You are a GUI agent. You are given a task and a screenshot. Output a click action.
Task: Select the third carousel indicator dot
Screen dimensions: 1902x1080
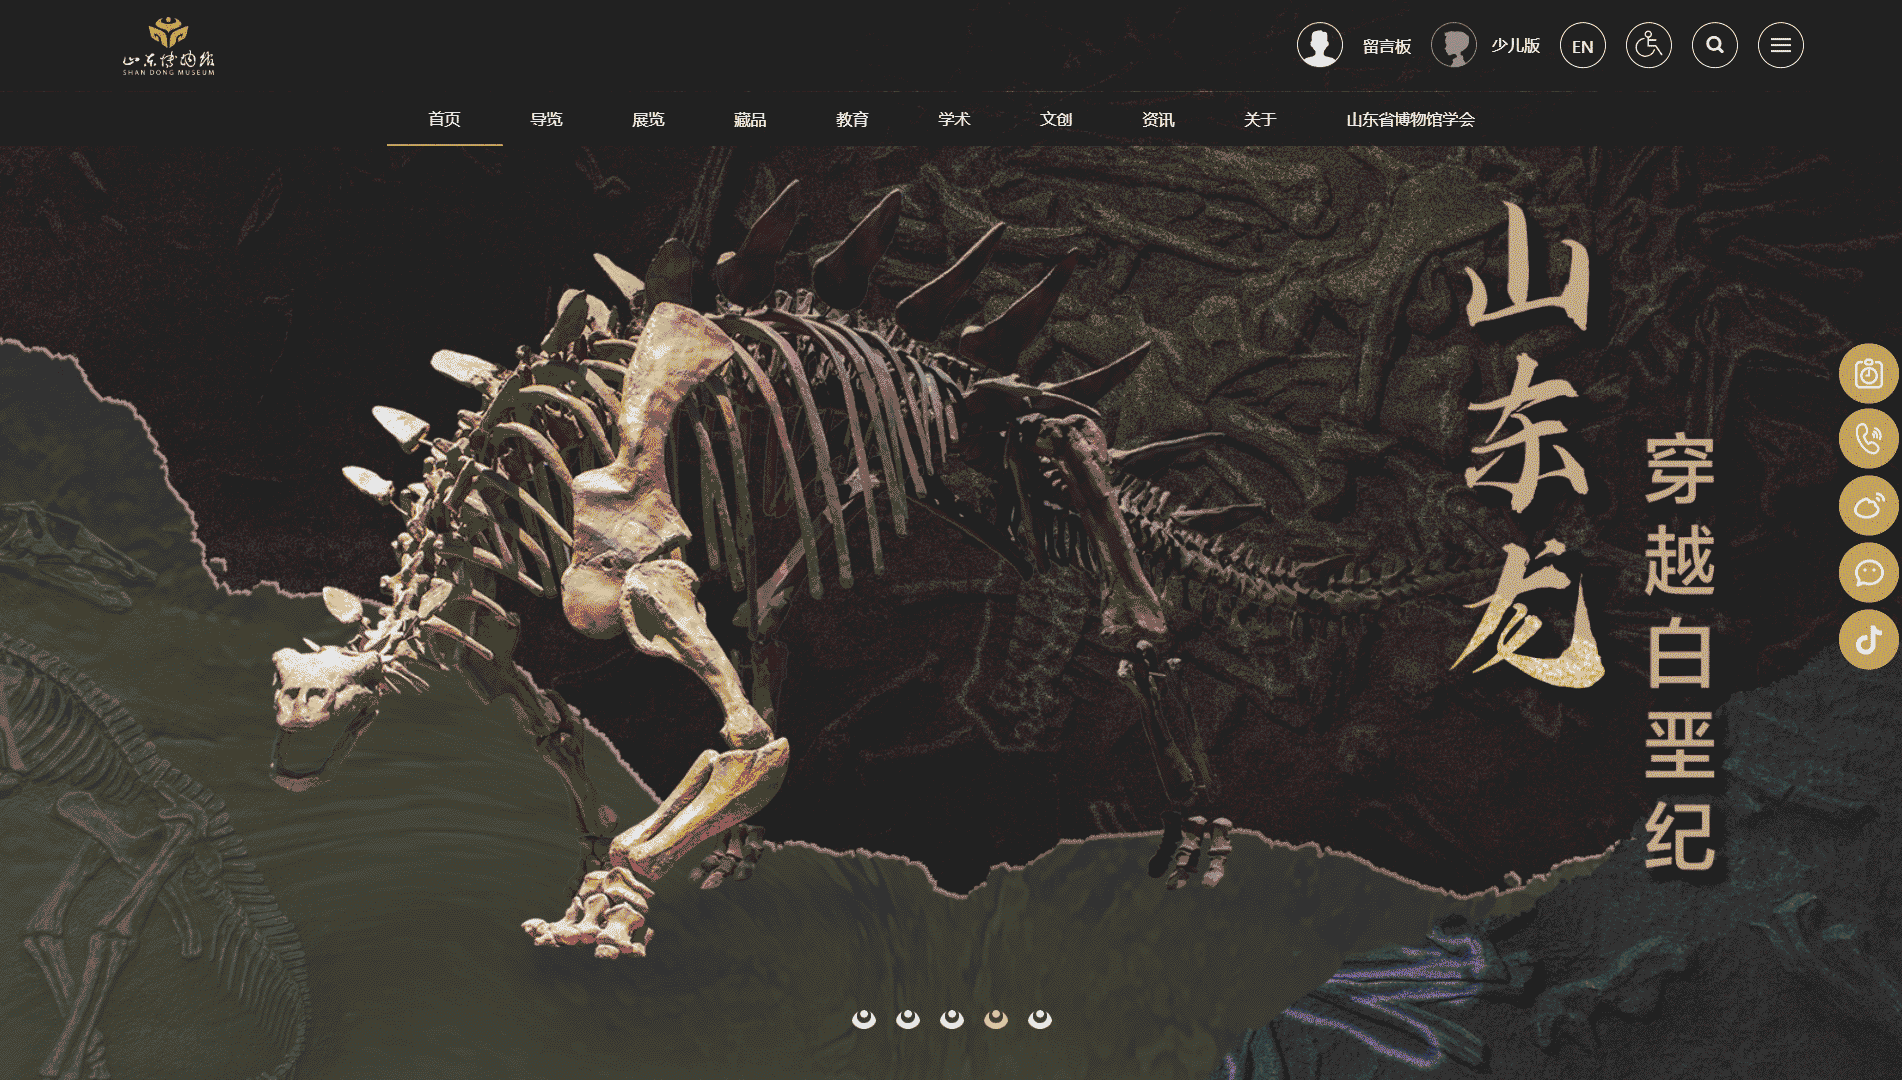click(x=952, y=1019)
